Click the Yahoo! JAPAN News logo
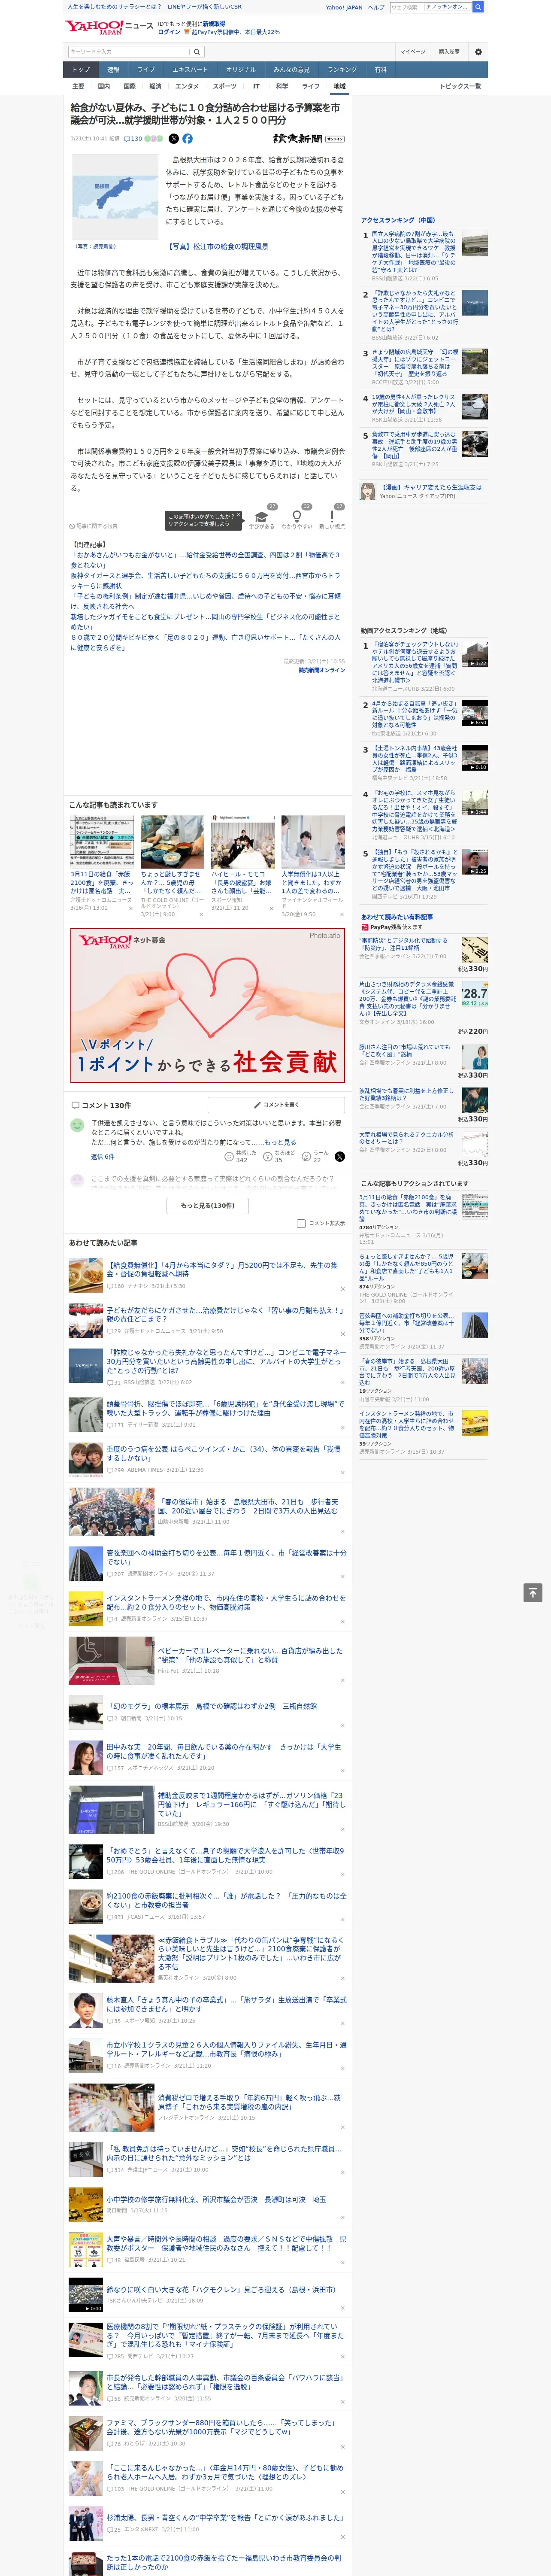Image resolution: width=551 pixels, height=2576 pixels. coord(109,27)
